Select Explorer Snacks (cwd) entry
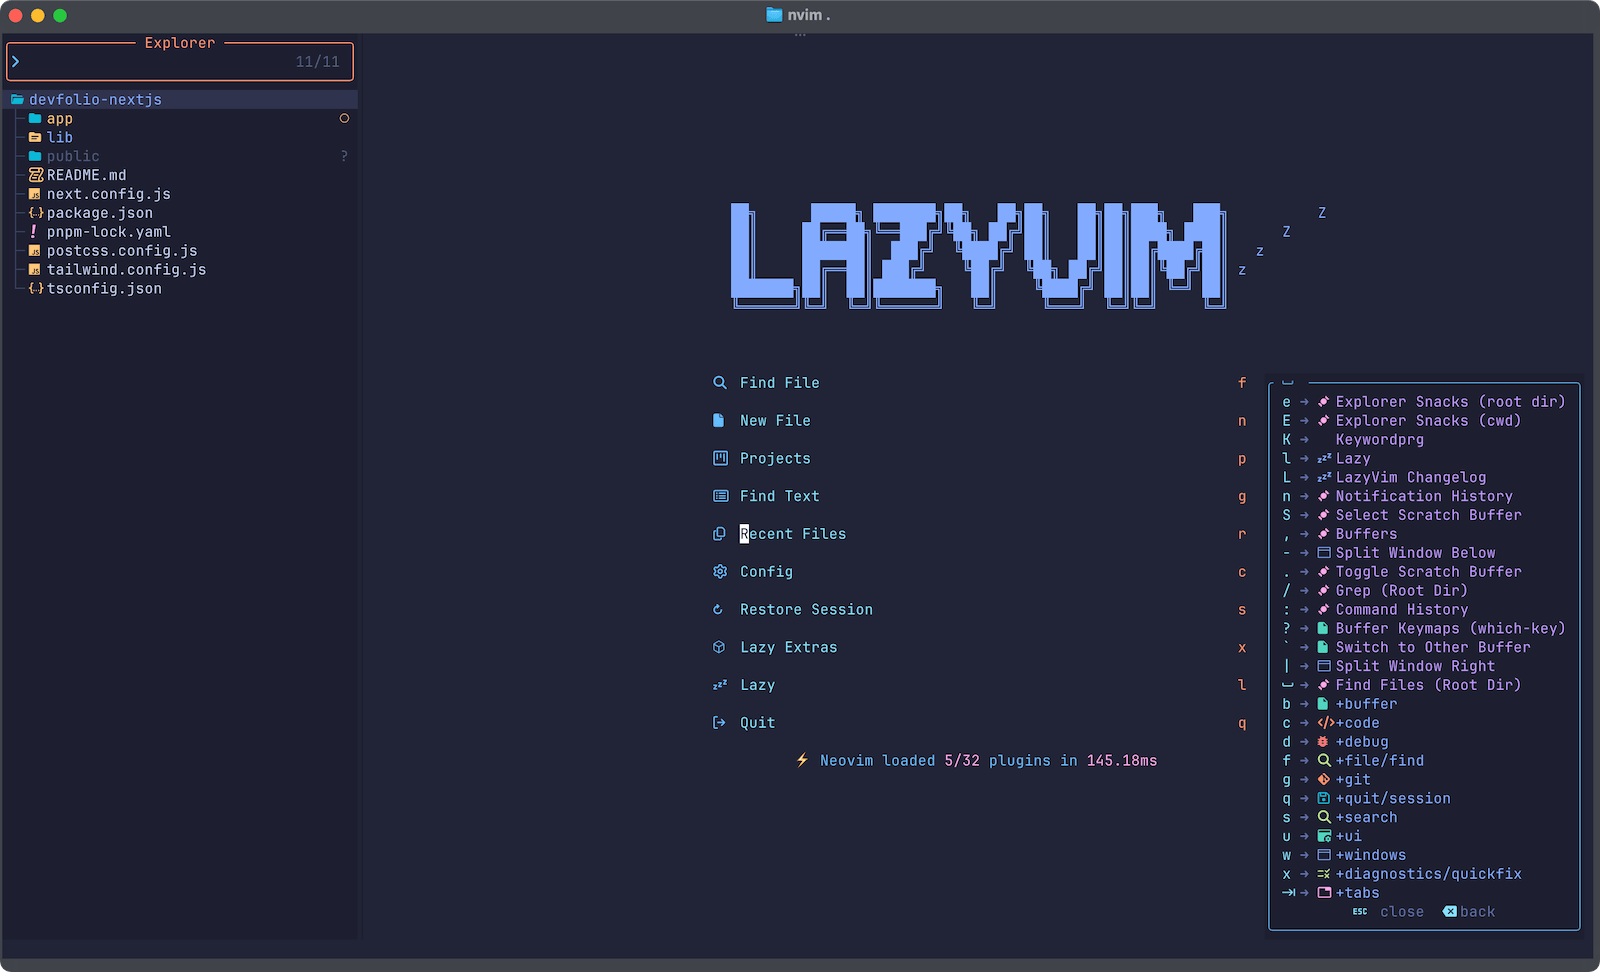The image size is (1600, 972). click(1428, 421)
